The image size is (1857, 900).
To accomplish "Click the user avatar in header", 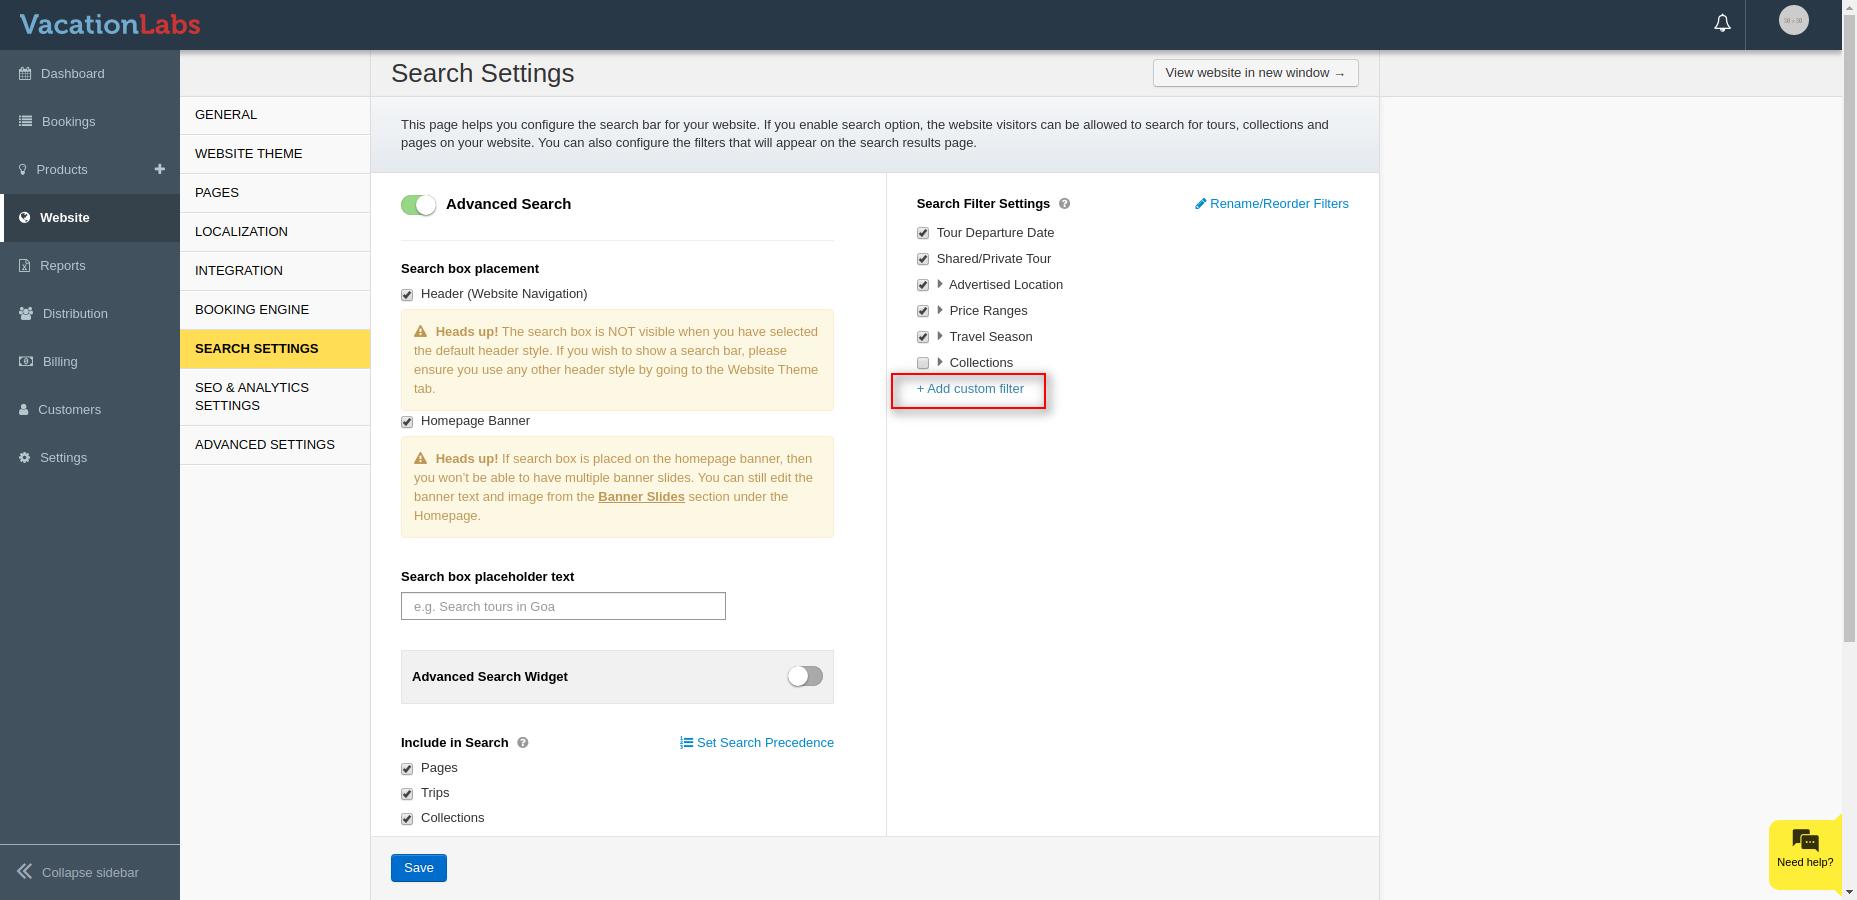I will point(1793,20).
